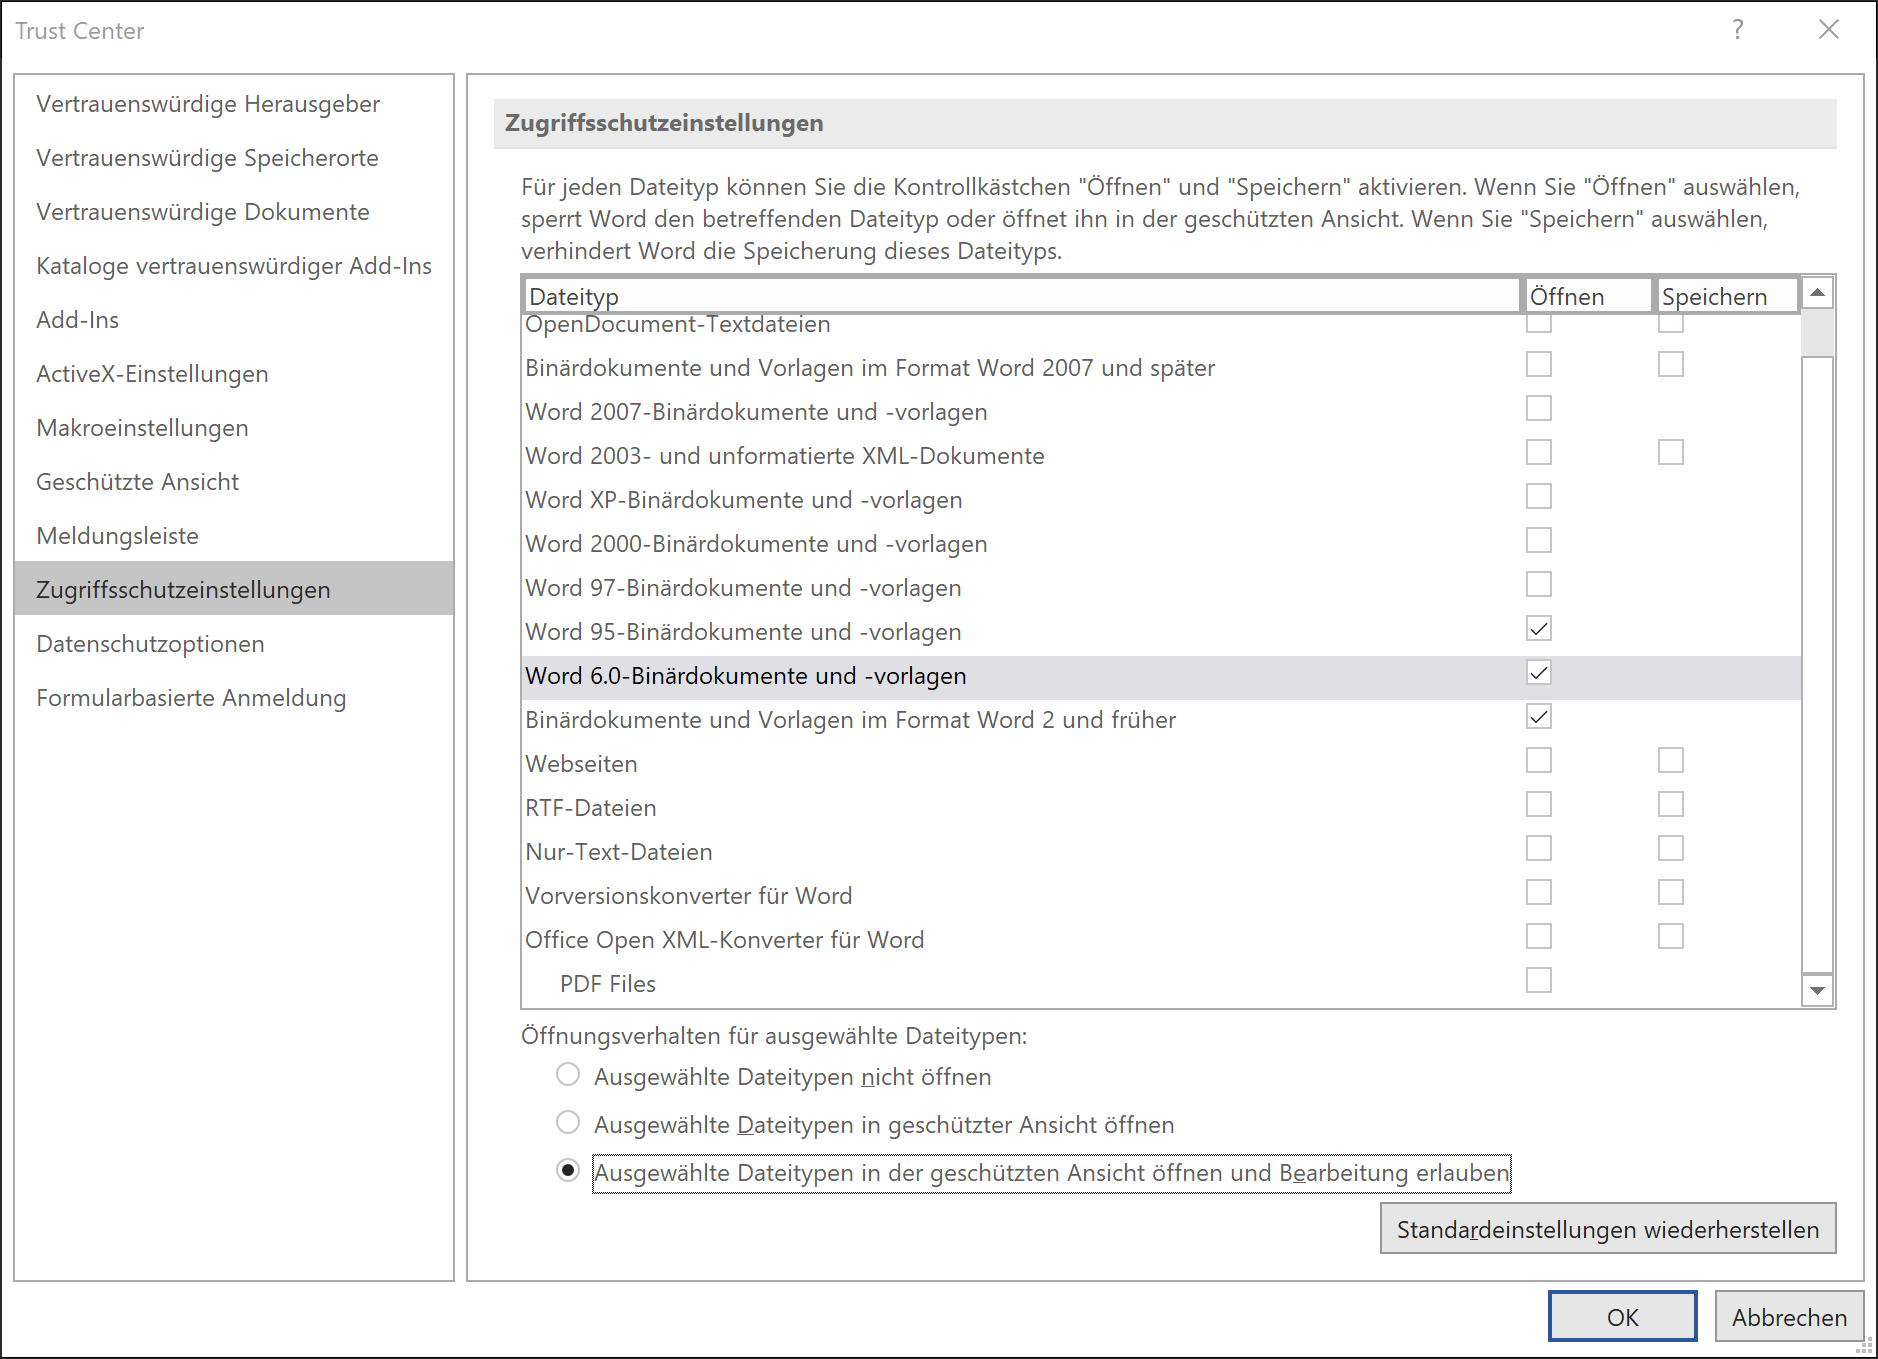
Task: Click the scrollbar down arrow
Action: click(x=1817, y=991)
